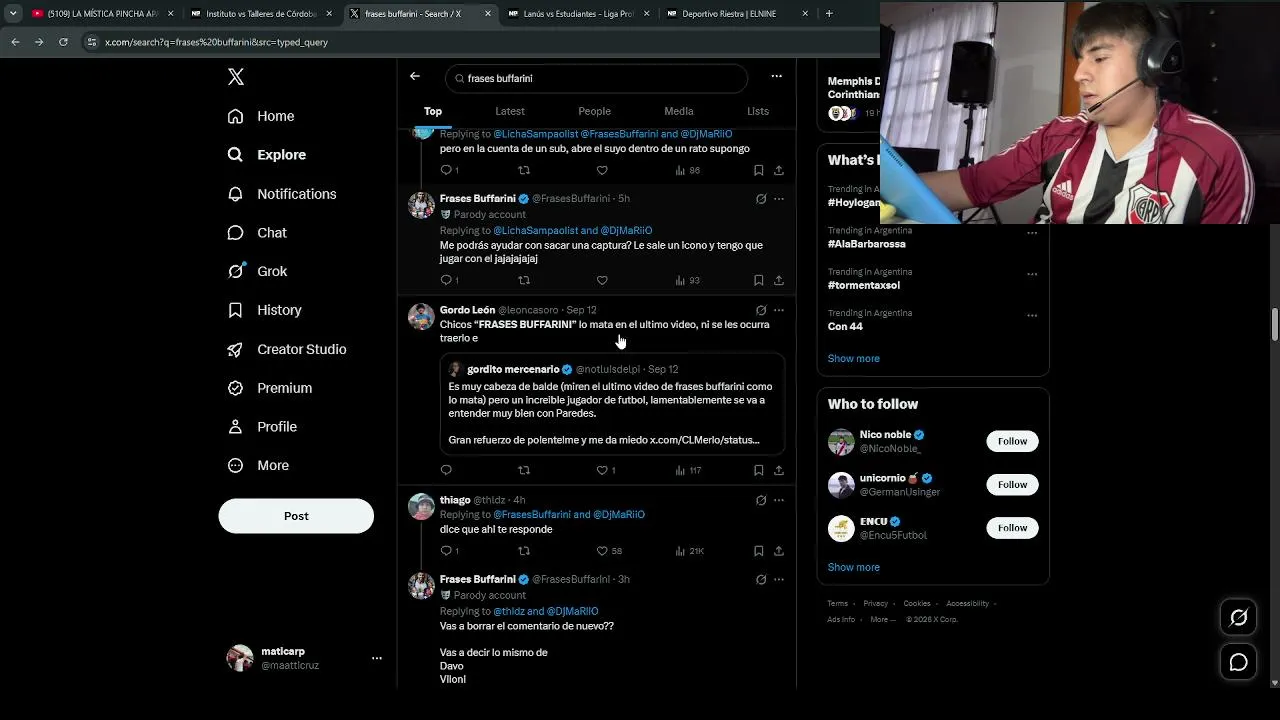Click the Post button
The image size is (1280, 720).
pyautogui.click(x=296, y=516)
